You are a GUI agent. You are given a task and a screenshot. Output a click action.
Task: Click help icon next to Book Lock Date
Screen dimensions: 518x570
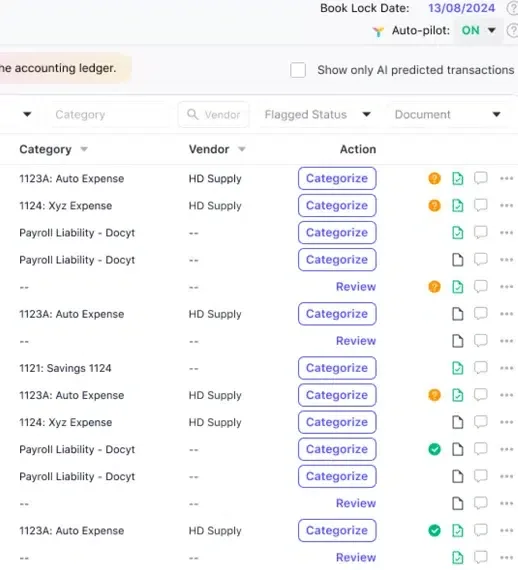tap(513, 8)
